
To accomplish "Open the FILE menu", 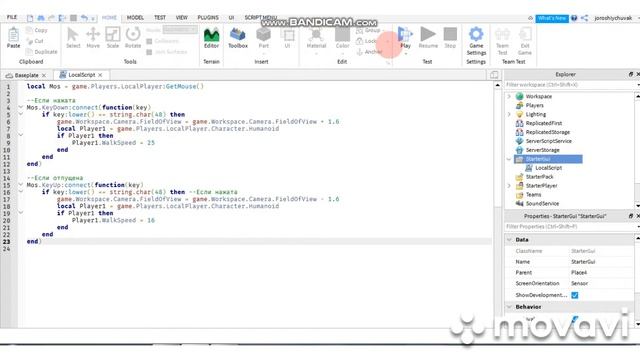I will (x=12, y=18).
